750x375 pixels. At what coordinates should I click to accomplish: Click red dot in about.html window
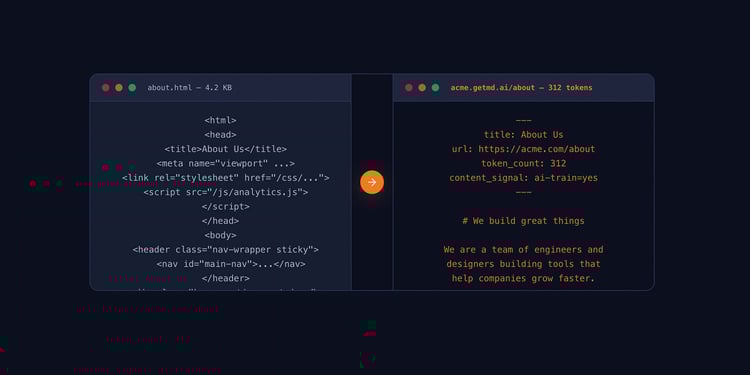pyautogui.click(x=106, y=88)
